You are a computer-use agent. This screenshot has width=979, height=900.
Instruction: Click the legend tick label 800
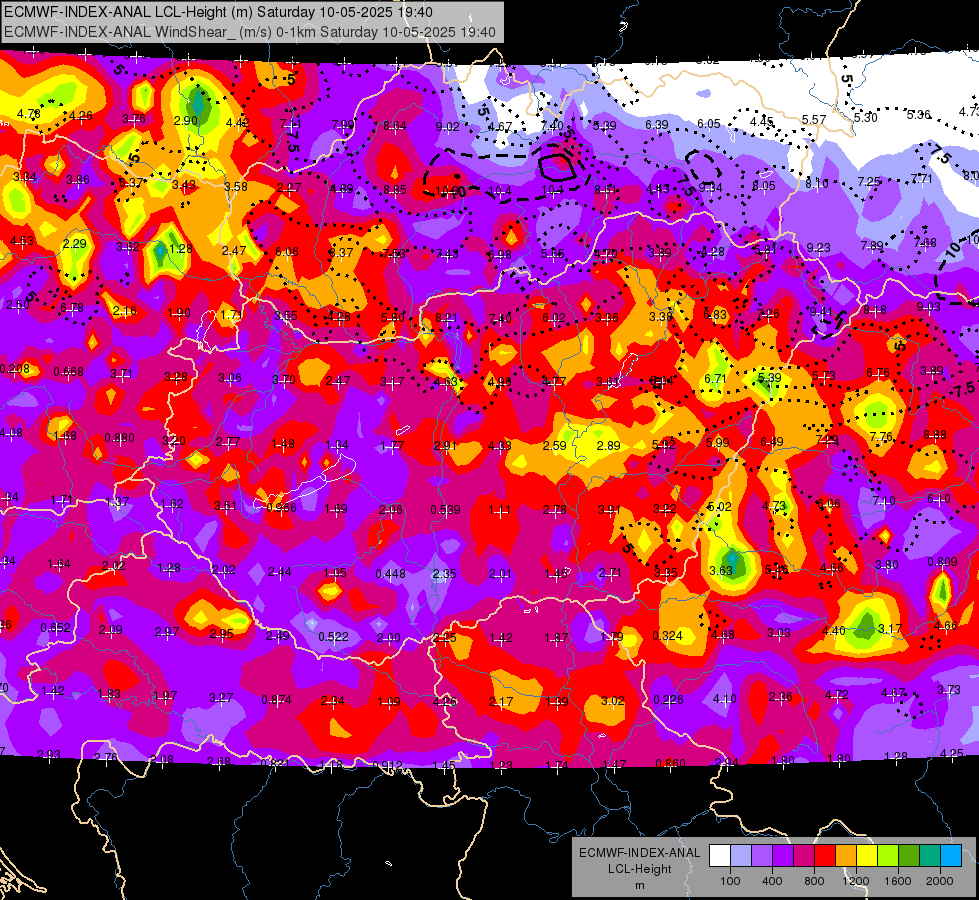point(814,881)
